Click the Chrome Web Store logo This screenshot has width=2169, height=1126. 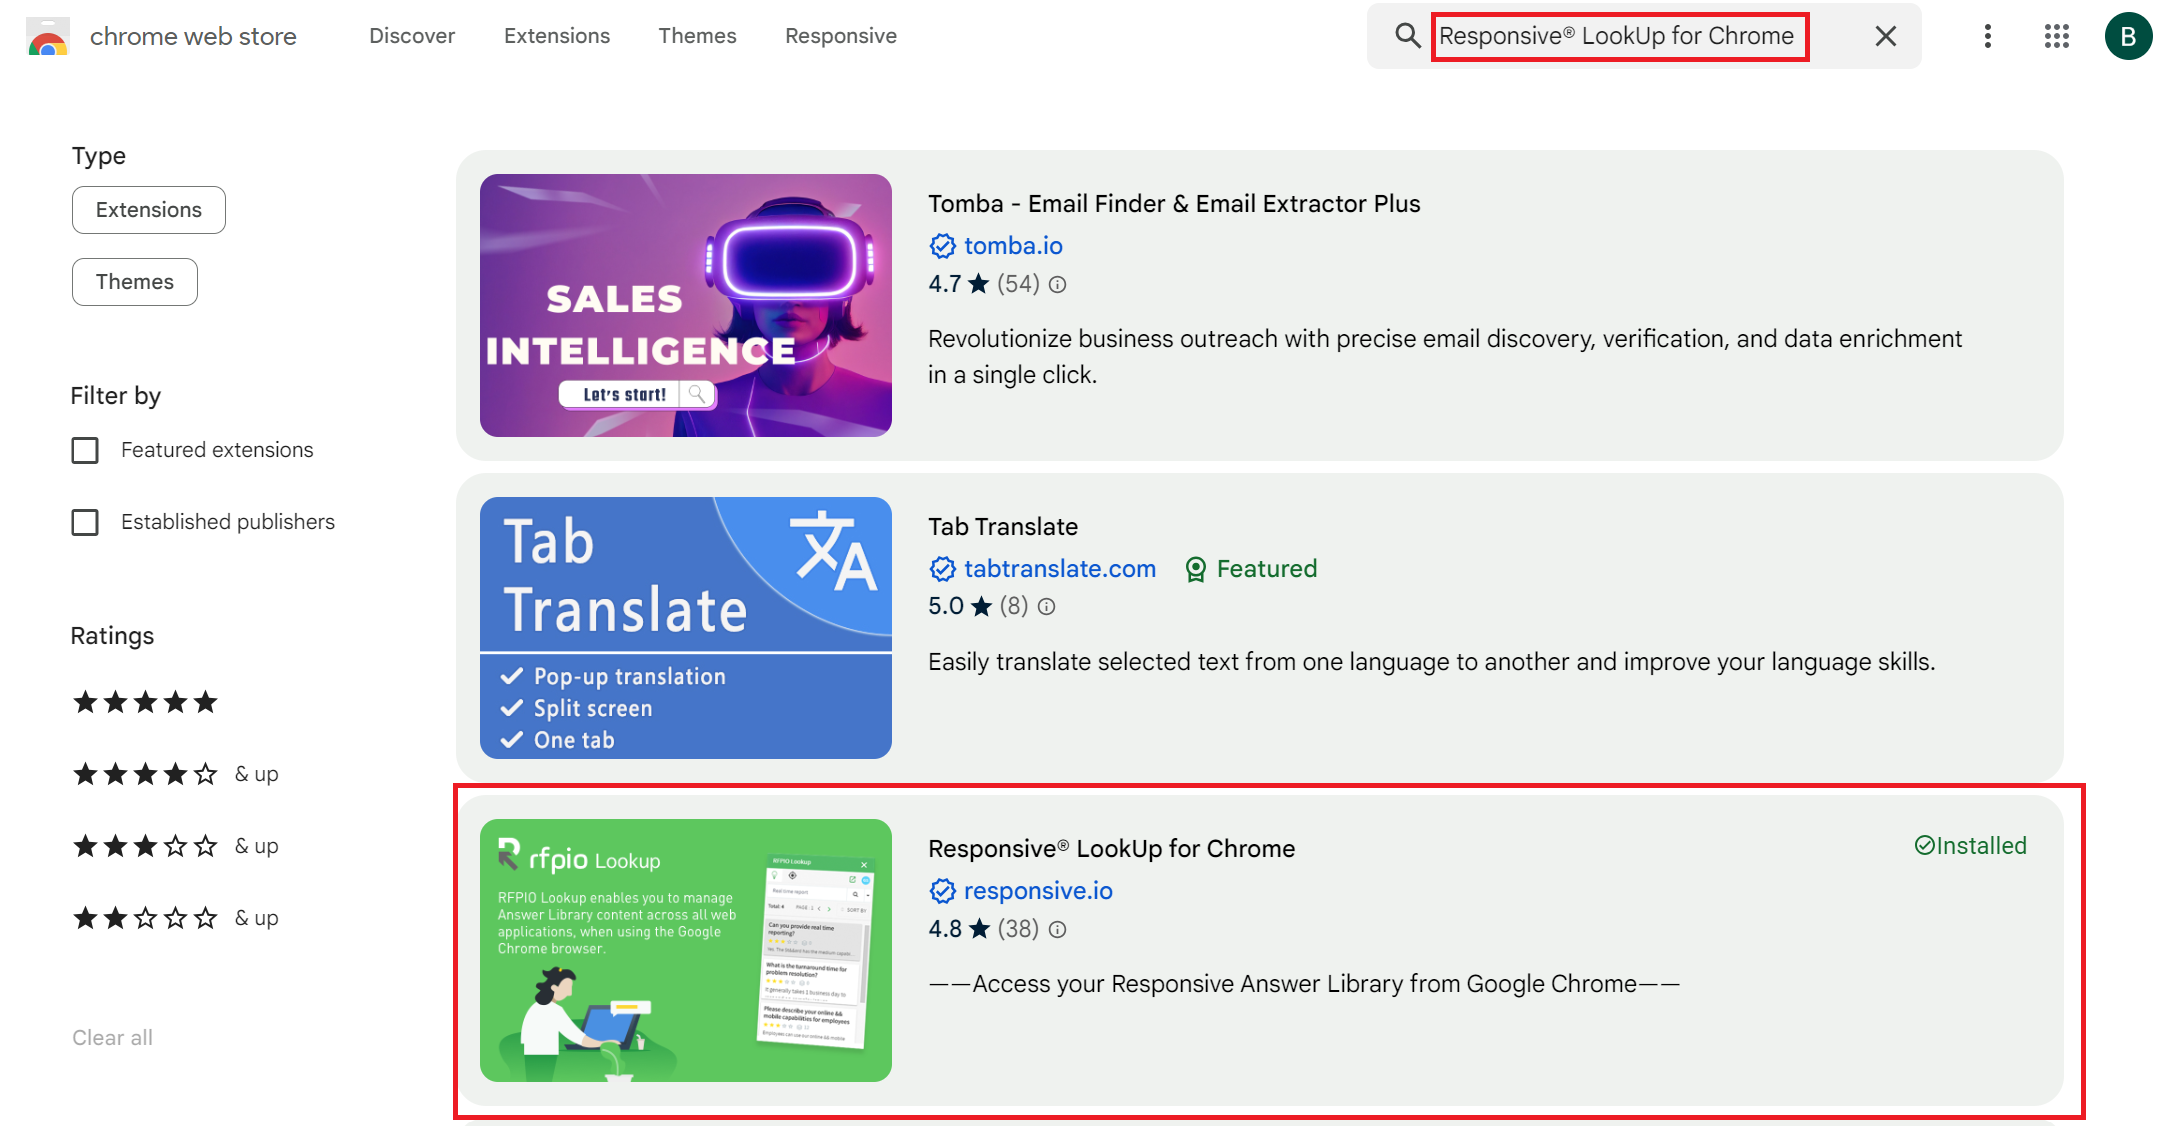[x=47, y=37]
